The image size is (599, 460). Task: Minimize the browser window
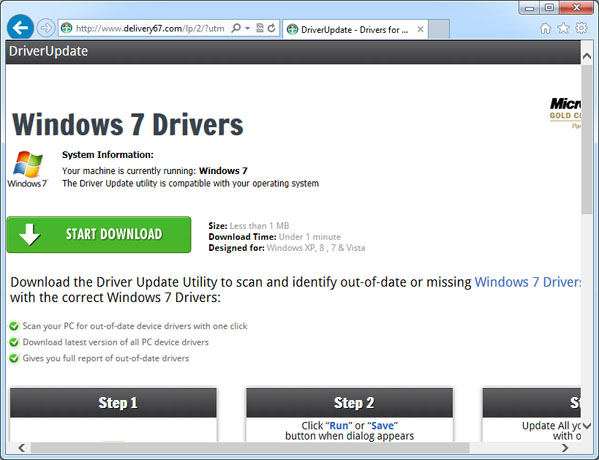click(x=529, y=8)
